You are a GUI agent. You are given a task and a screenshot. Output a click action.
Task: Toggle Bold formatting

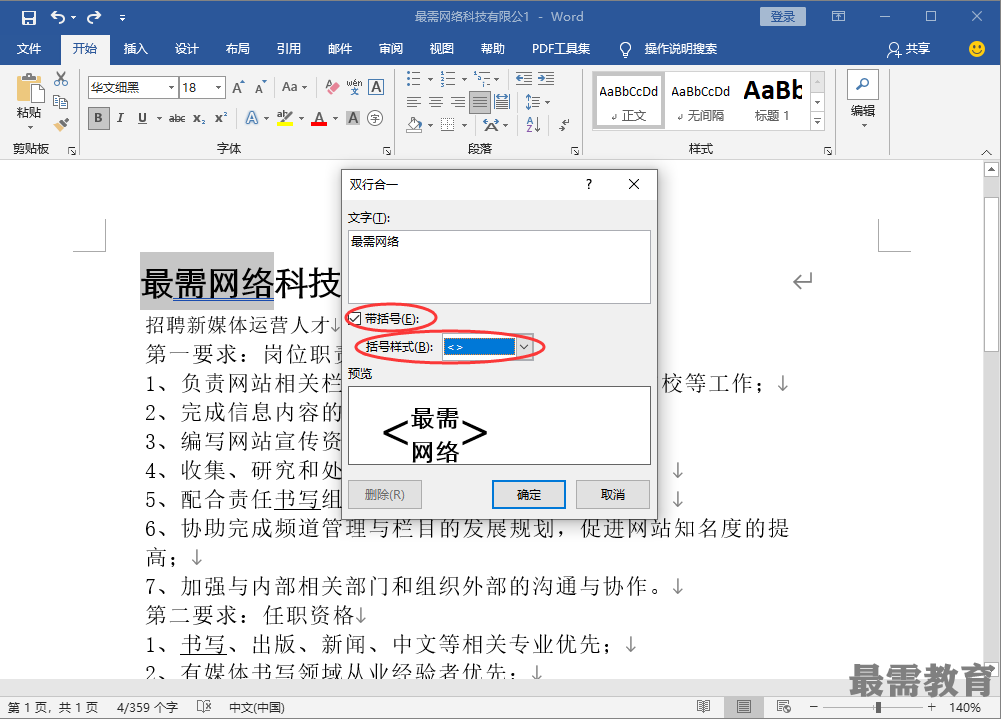point(98,118)
